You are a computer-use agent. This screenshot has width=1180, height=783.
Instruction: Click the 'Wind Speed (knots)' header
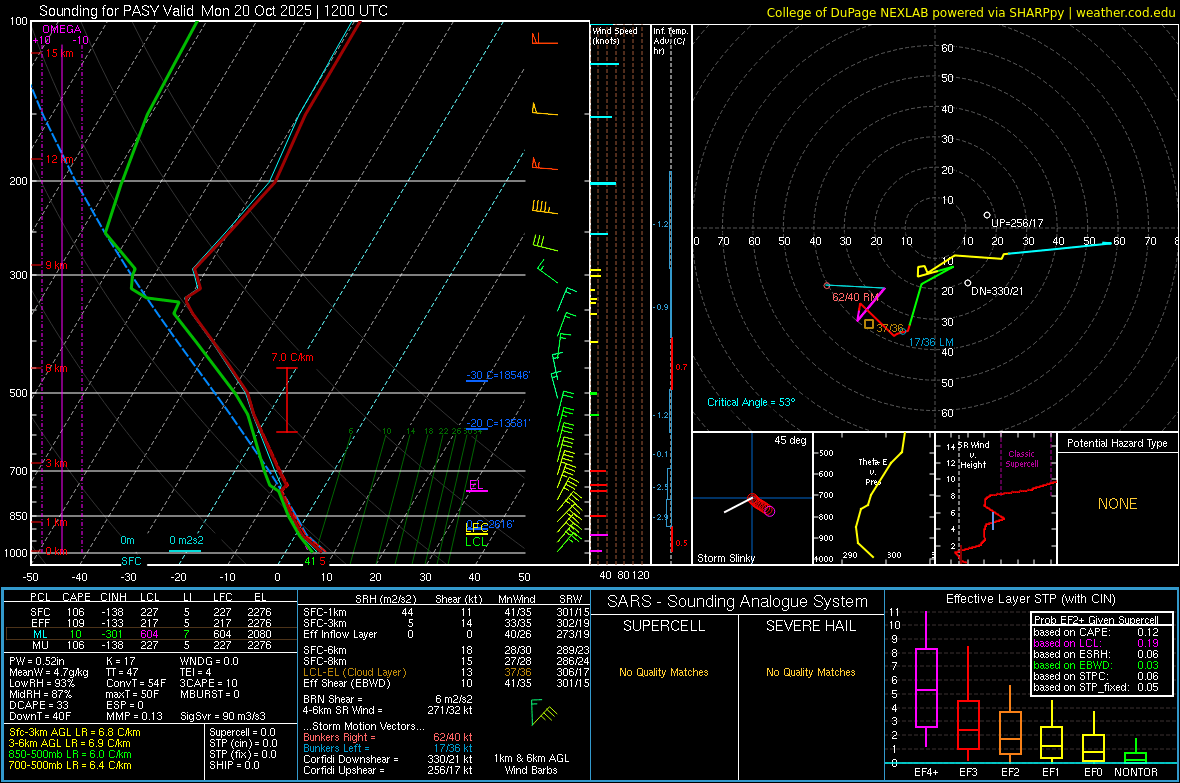pyautogui.click(x=615, y=35)
